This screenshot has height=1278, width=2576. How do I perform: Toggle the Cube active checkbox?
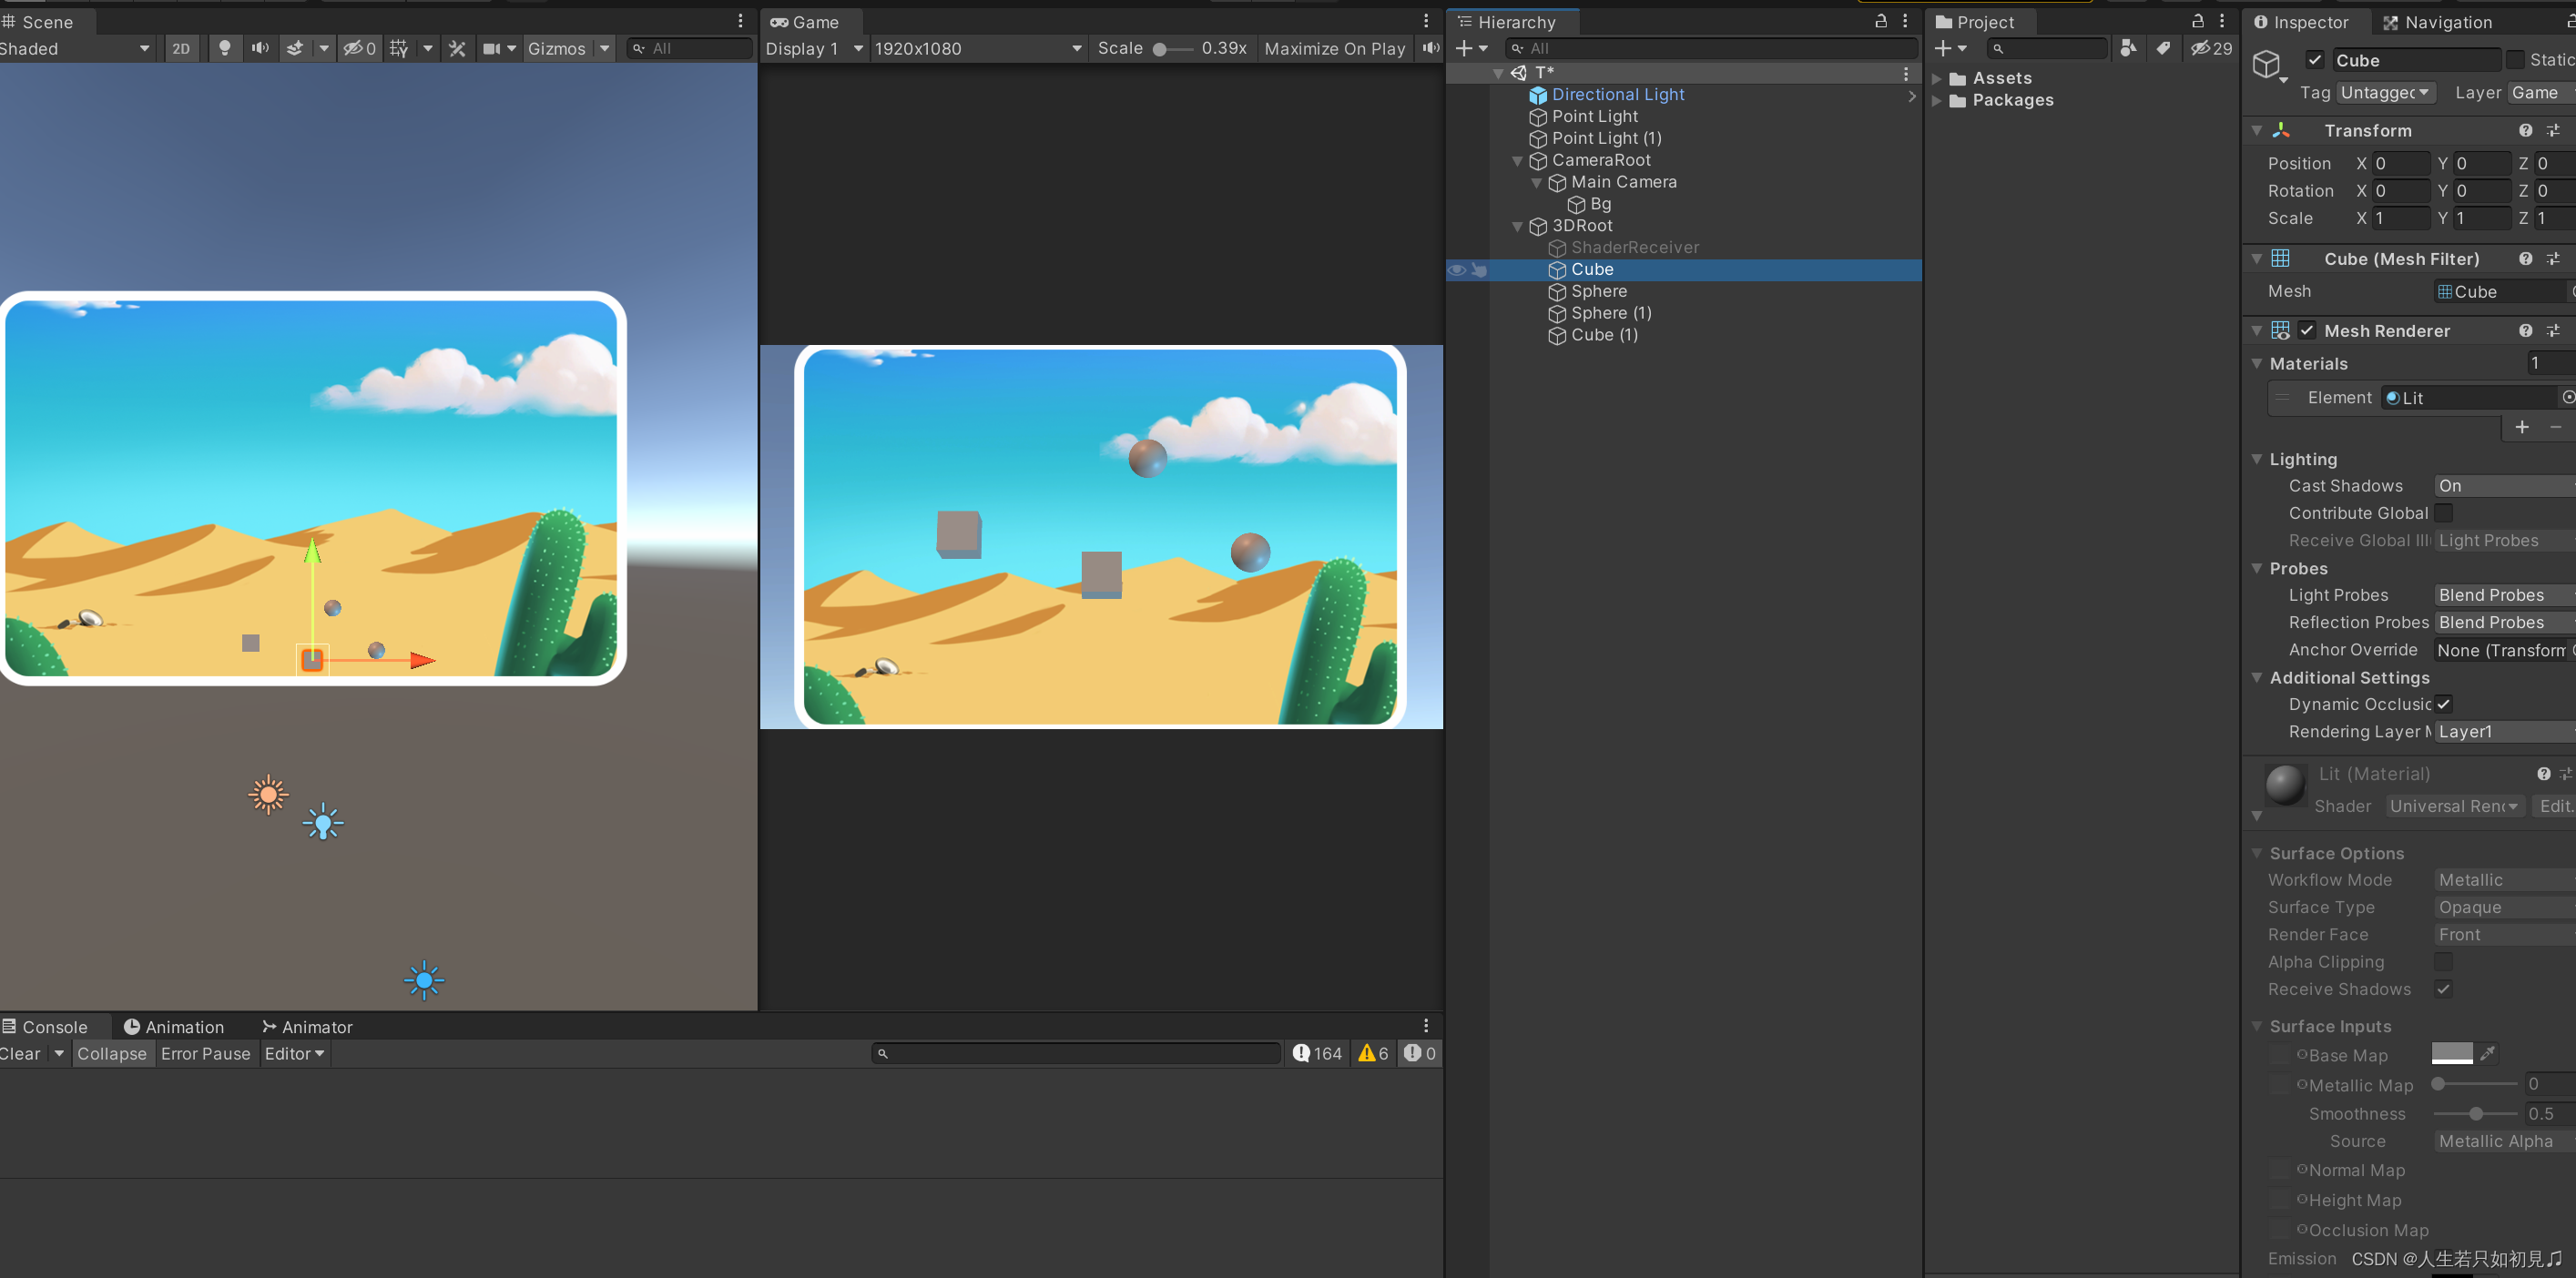(2314, 60)
